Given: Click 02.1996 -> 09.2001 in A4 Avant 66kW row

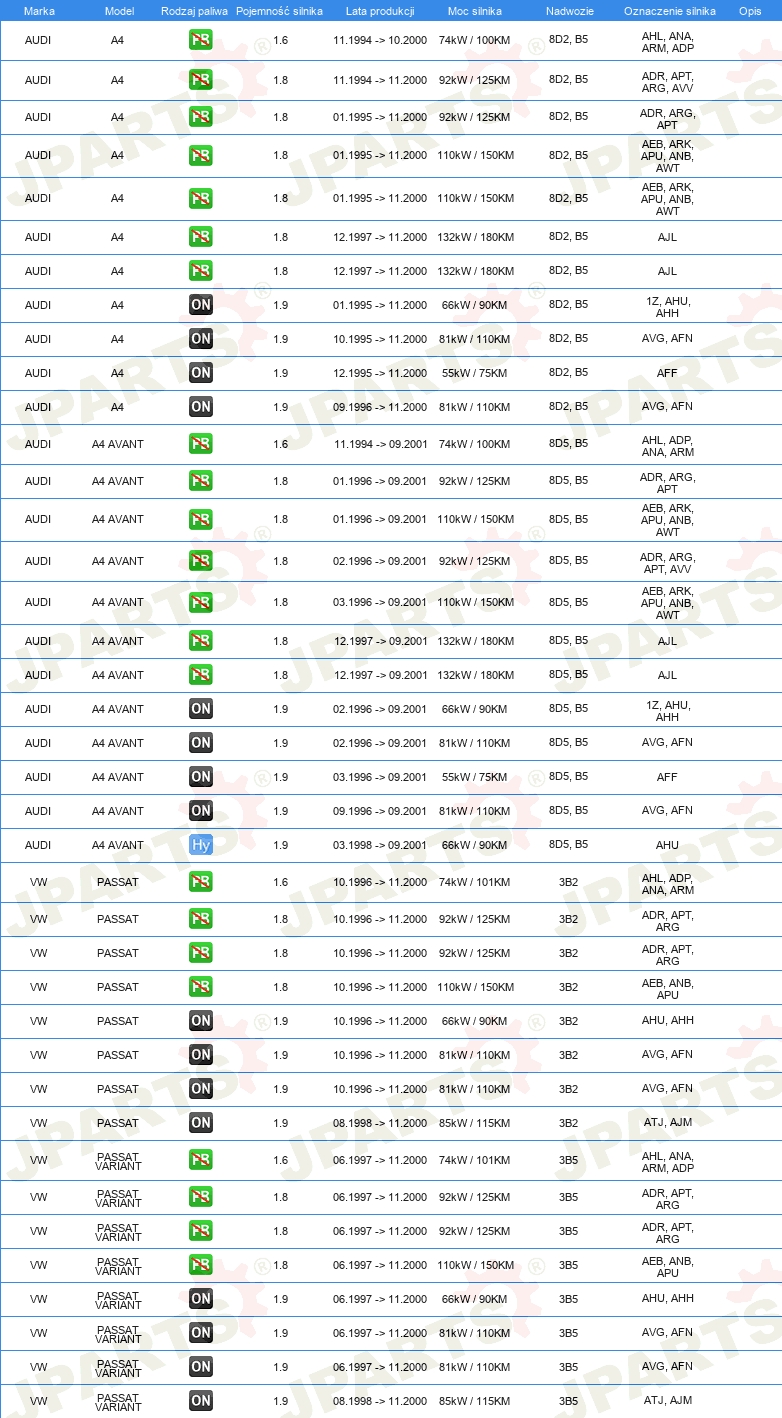Looking at the screenshot, I should (380, 709).
